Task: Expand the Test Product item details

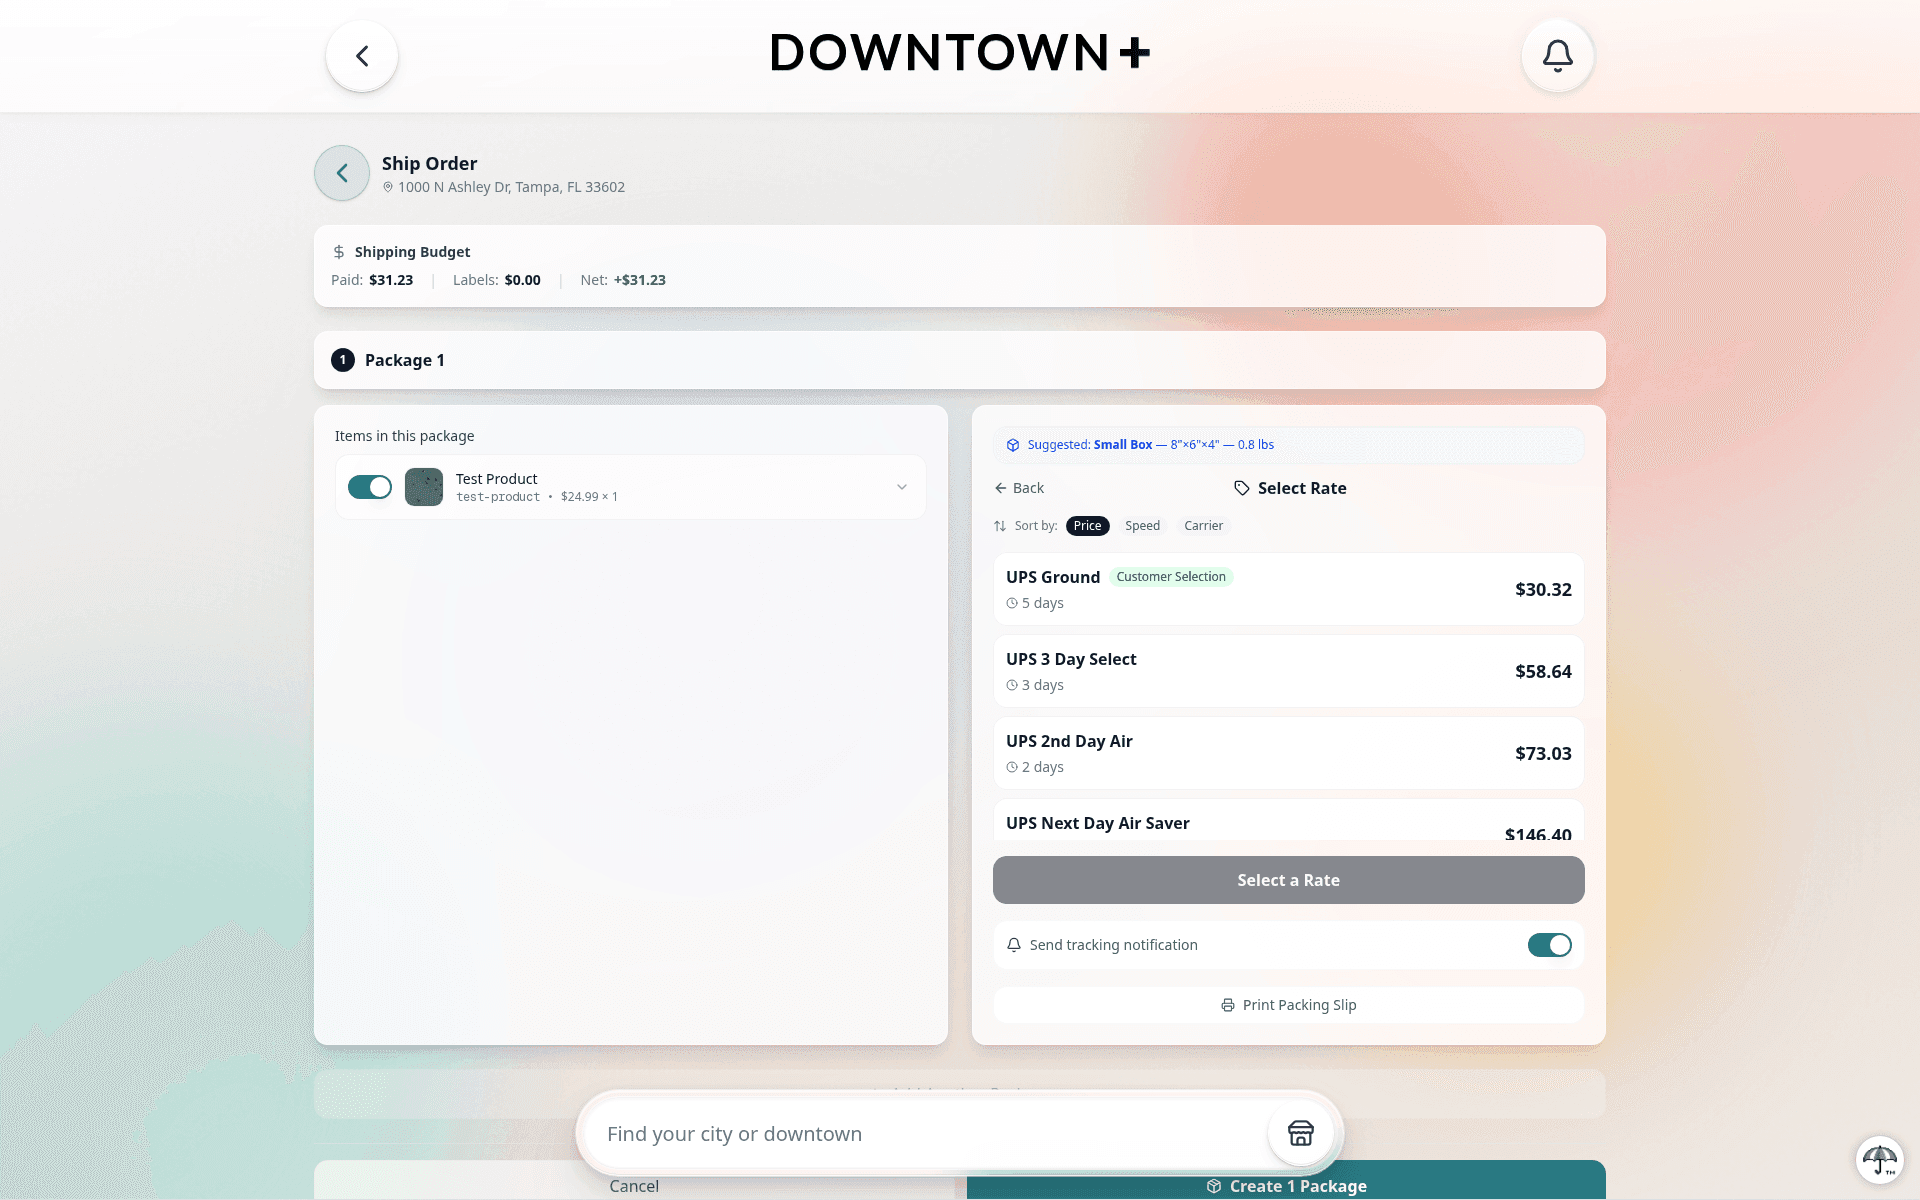Action: pyautogui.click(x=902, y=487)
